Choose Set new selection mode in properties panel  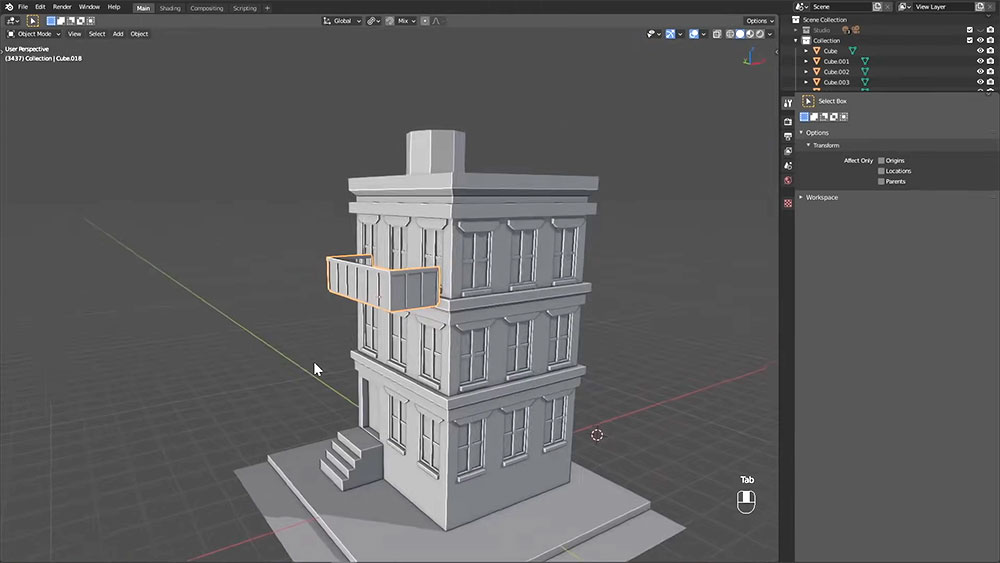804,117
